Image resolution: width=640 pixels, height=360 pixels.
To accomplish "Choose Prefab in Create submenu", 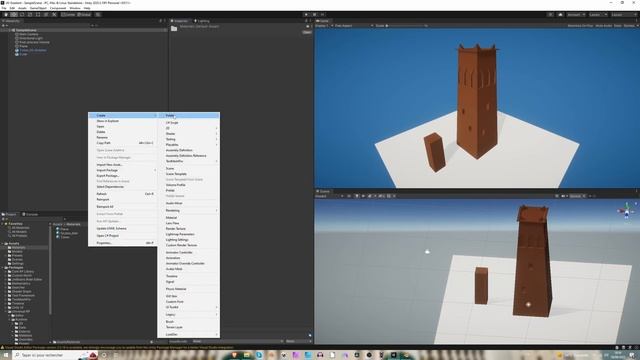I will (x=189, y=190).
